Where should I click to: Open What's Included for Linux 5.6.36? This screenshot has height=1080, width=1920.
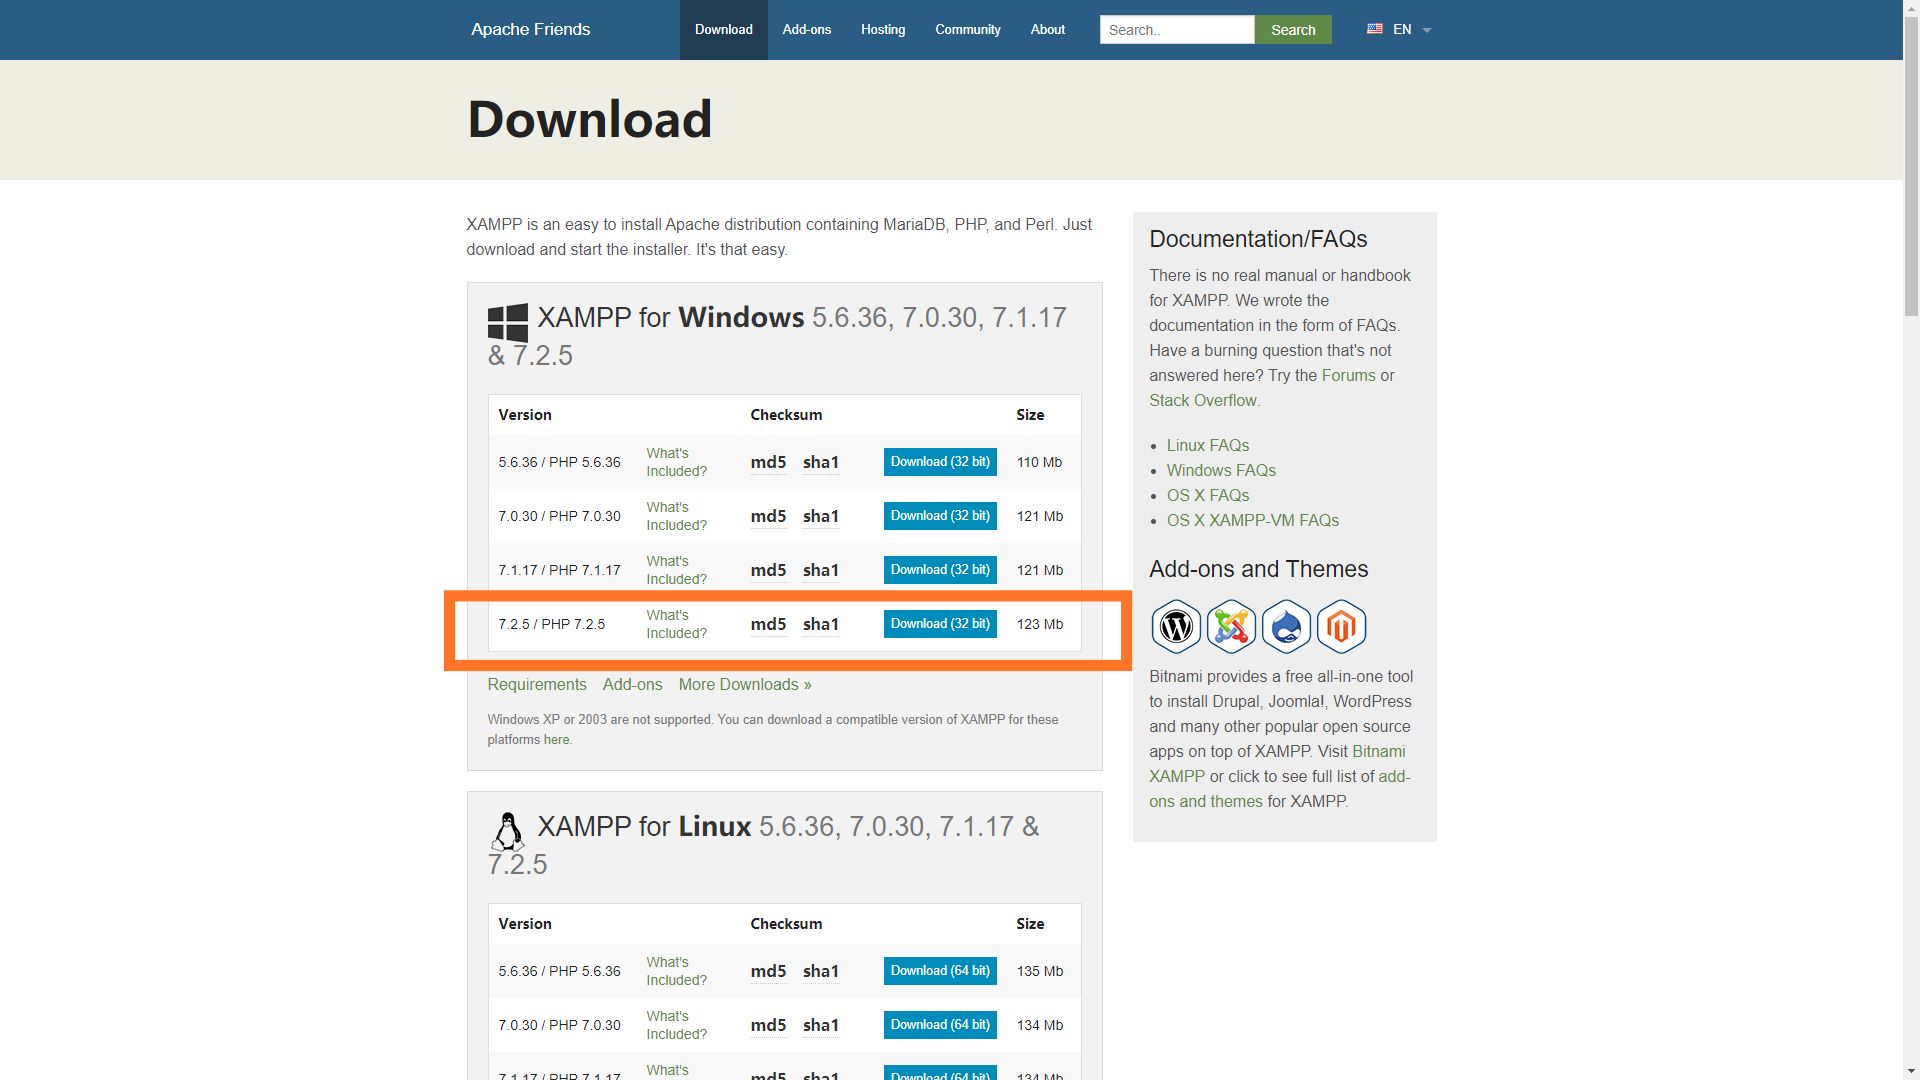point(676,971)
